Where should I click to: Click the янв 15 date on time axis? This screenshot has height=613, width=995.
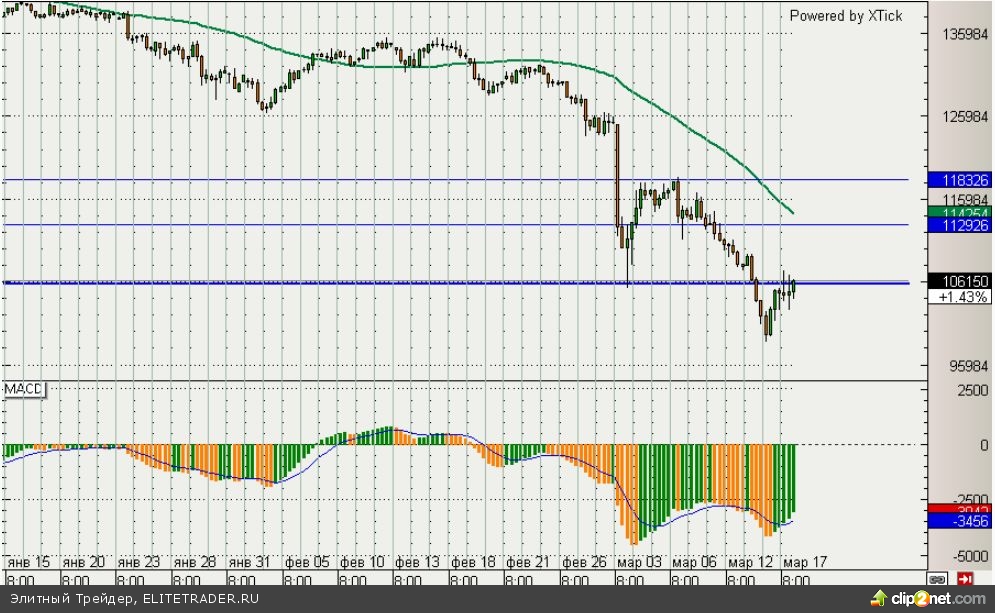pos(27,562)
